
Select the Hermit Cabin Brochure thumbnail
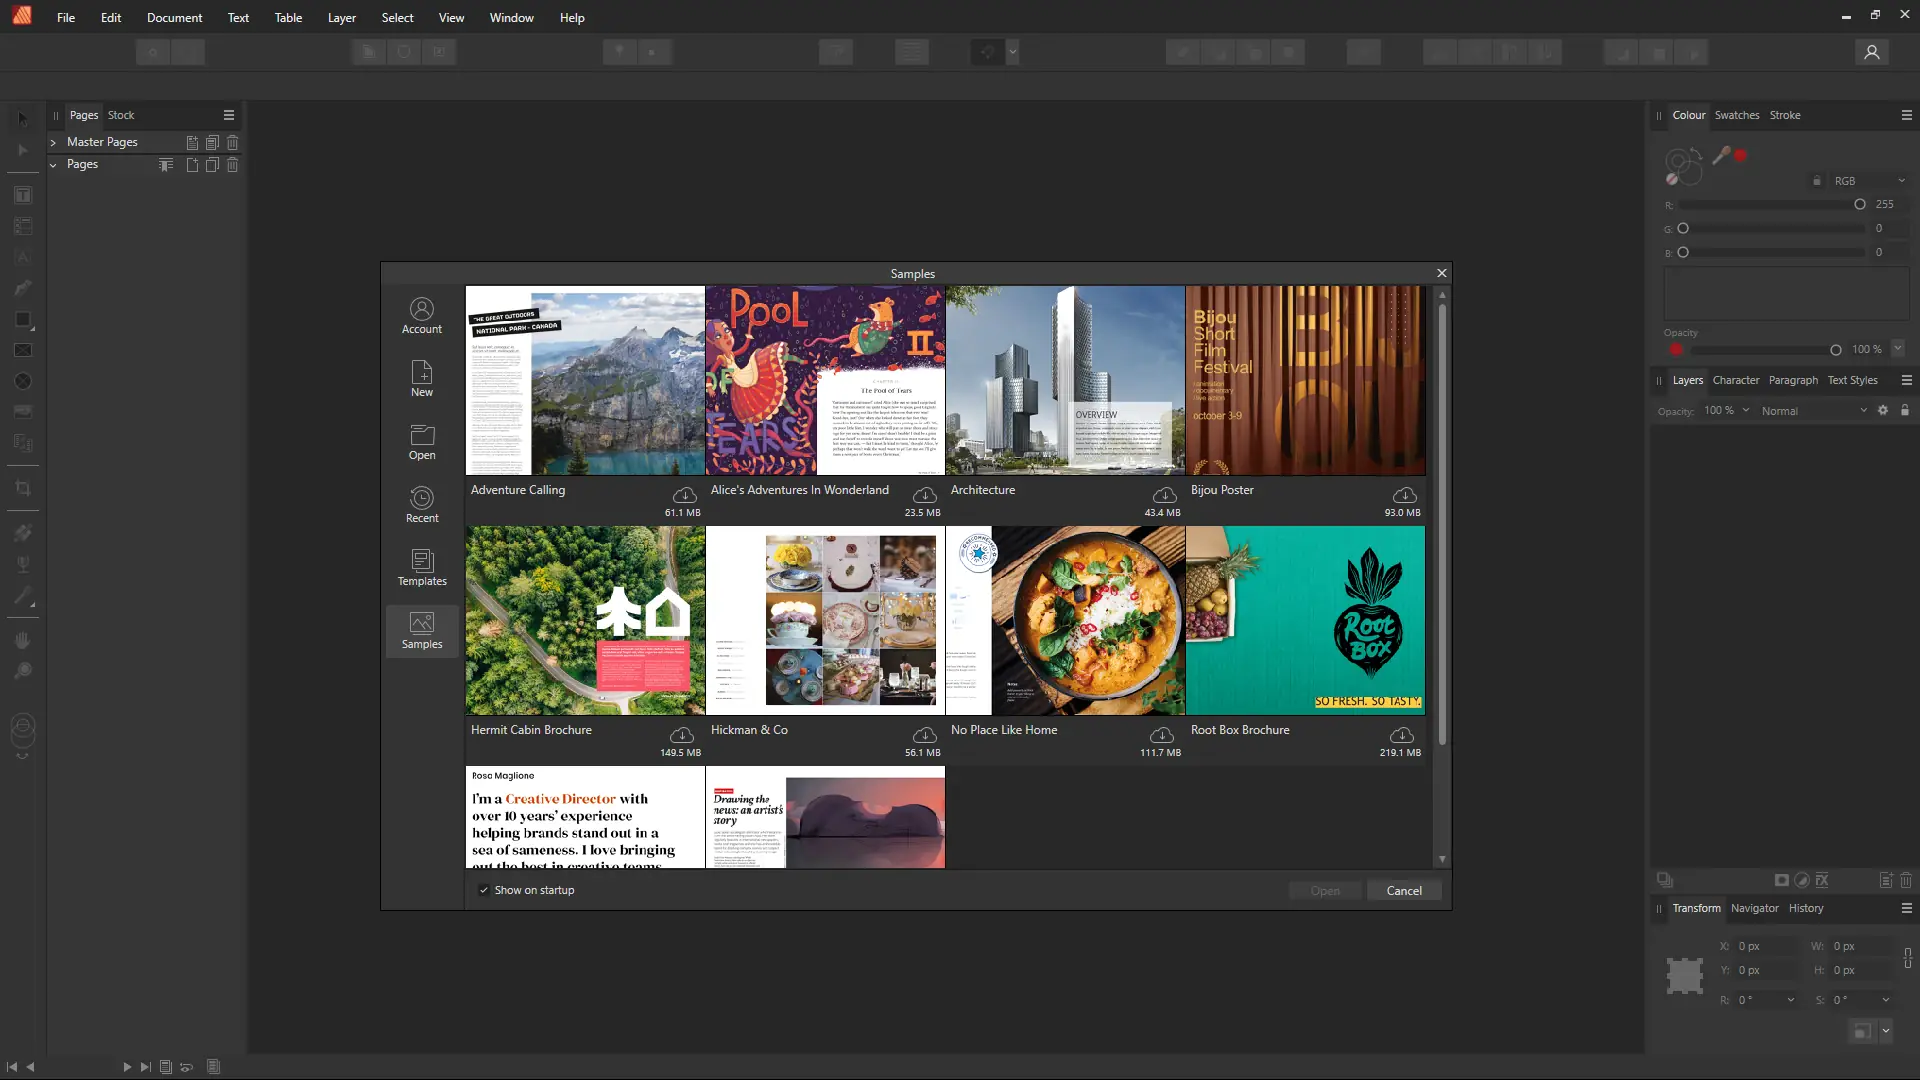(585, 620)
